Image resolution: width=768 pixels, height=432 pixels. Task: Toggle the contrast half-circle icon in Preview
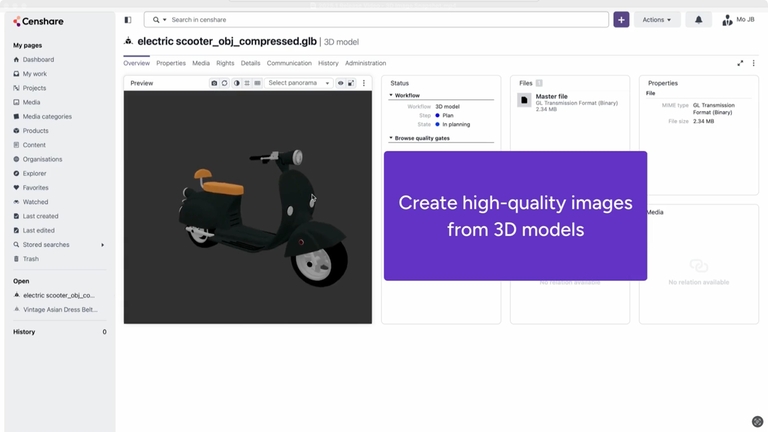coord(237,83)
